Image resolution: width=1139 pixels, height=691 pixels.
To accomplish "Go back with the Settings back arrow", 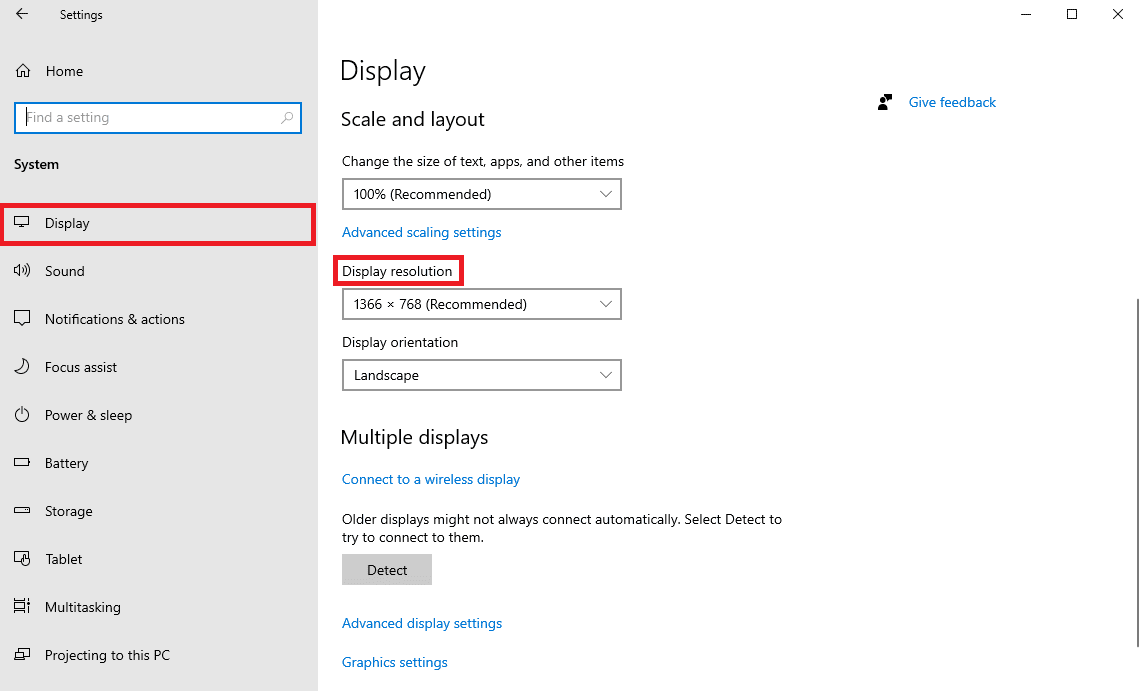I will [x=22, y=14].
